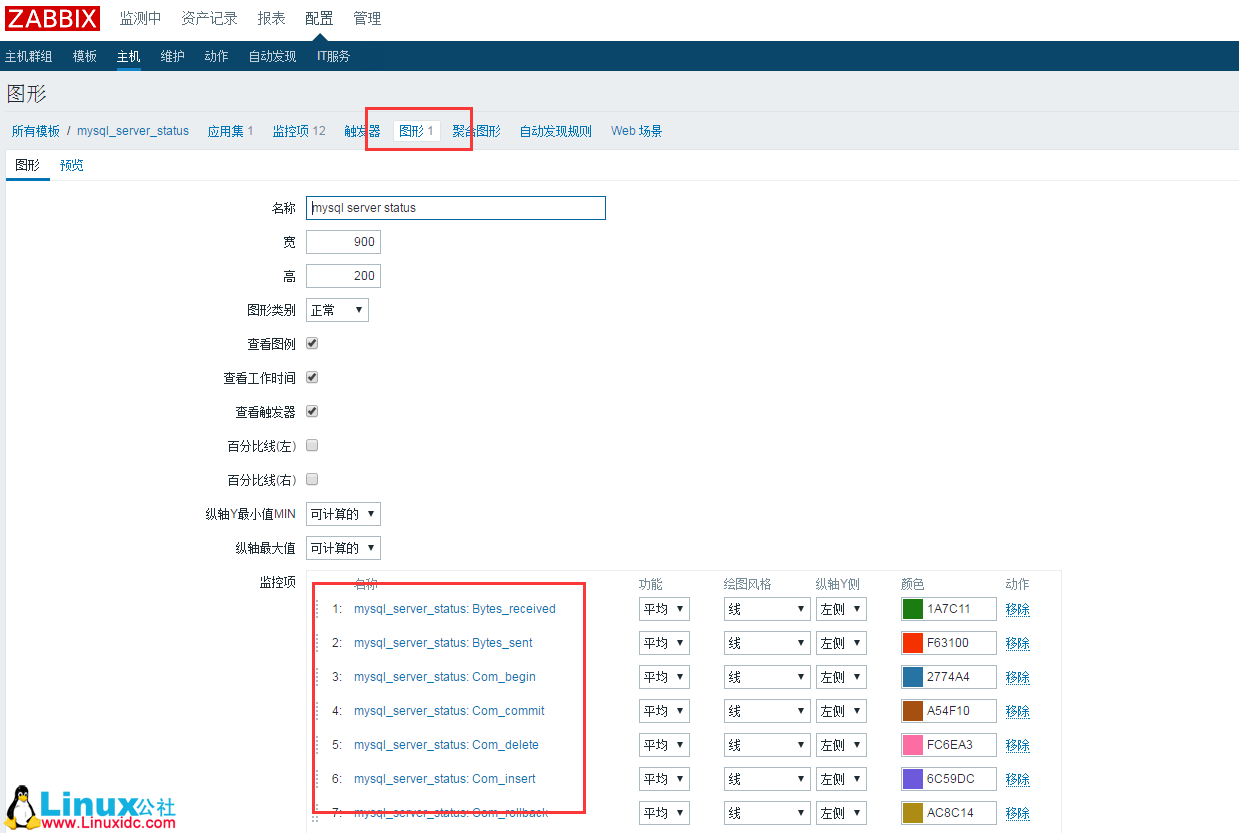Viewport: 1239px width, 833px height.
Task: Select 模板 in the sub-navigation bar
Action: pos(84,56)
